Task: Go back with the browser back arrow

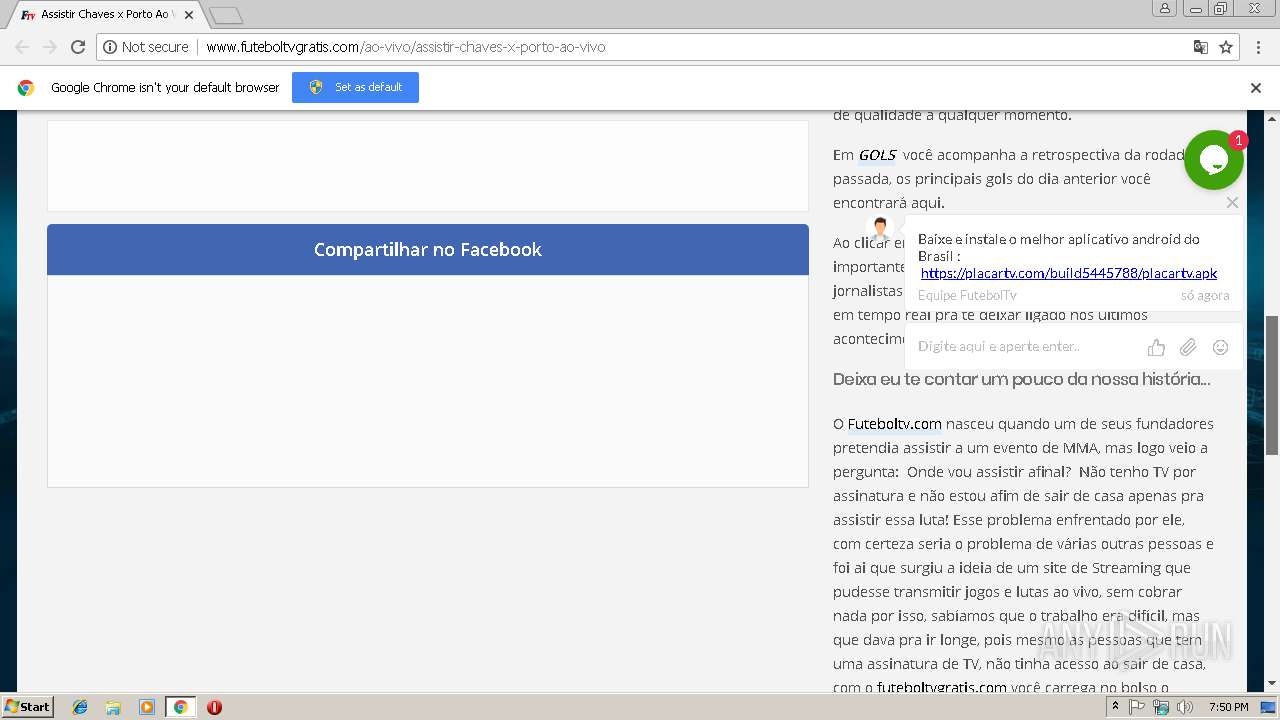Action: click(22, 47)
